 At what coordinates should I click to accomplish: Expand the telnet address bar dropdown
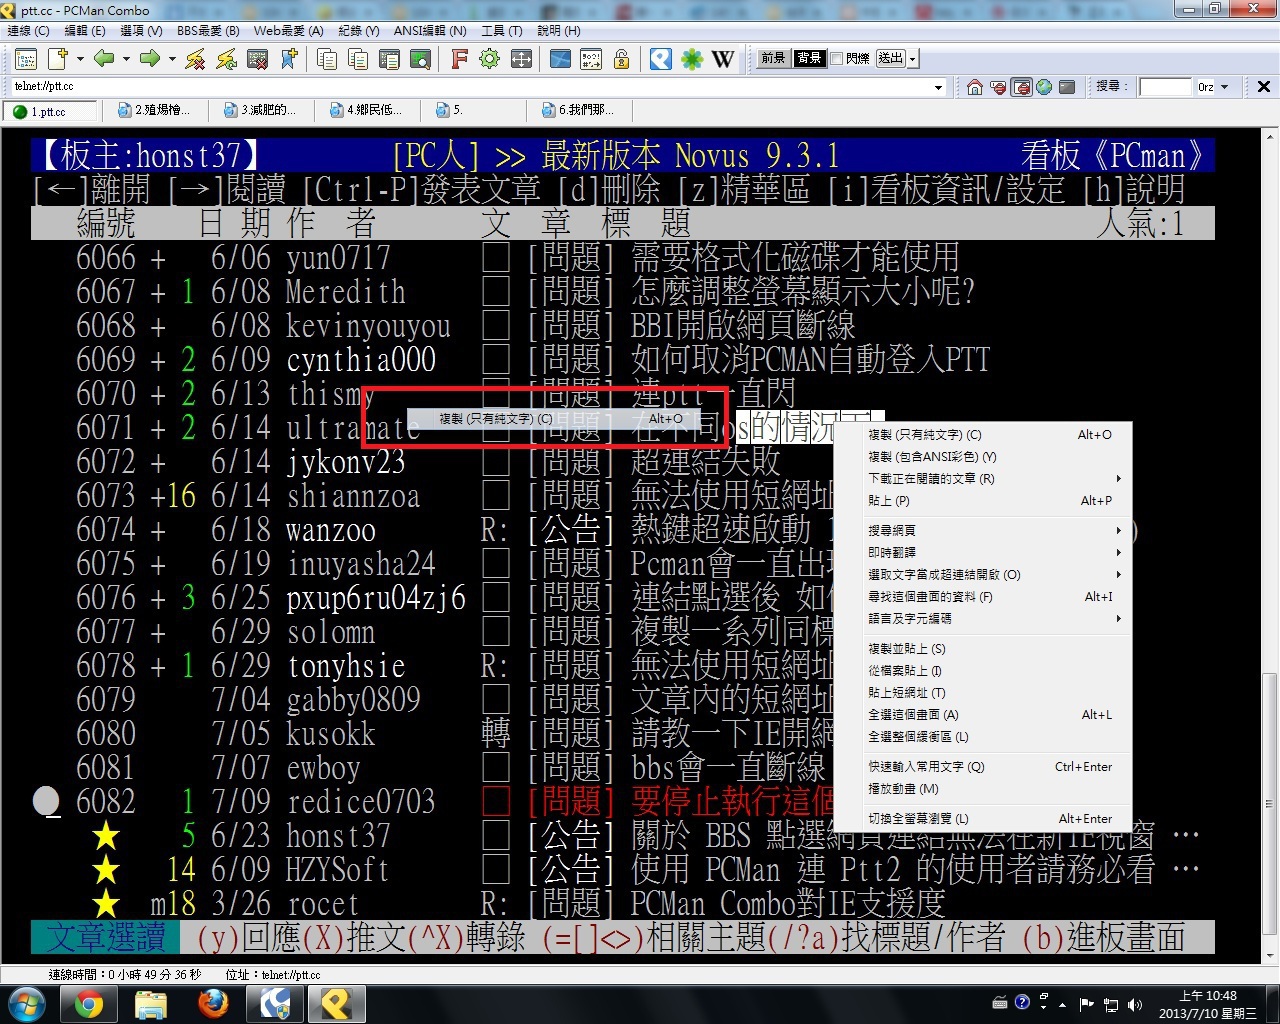coord(938,87)
